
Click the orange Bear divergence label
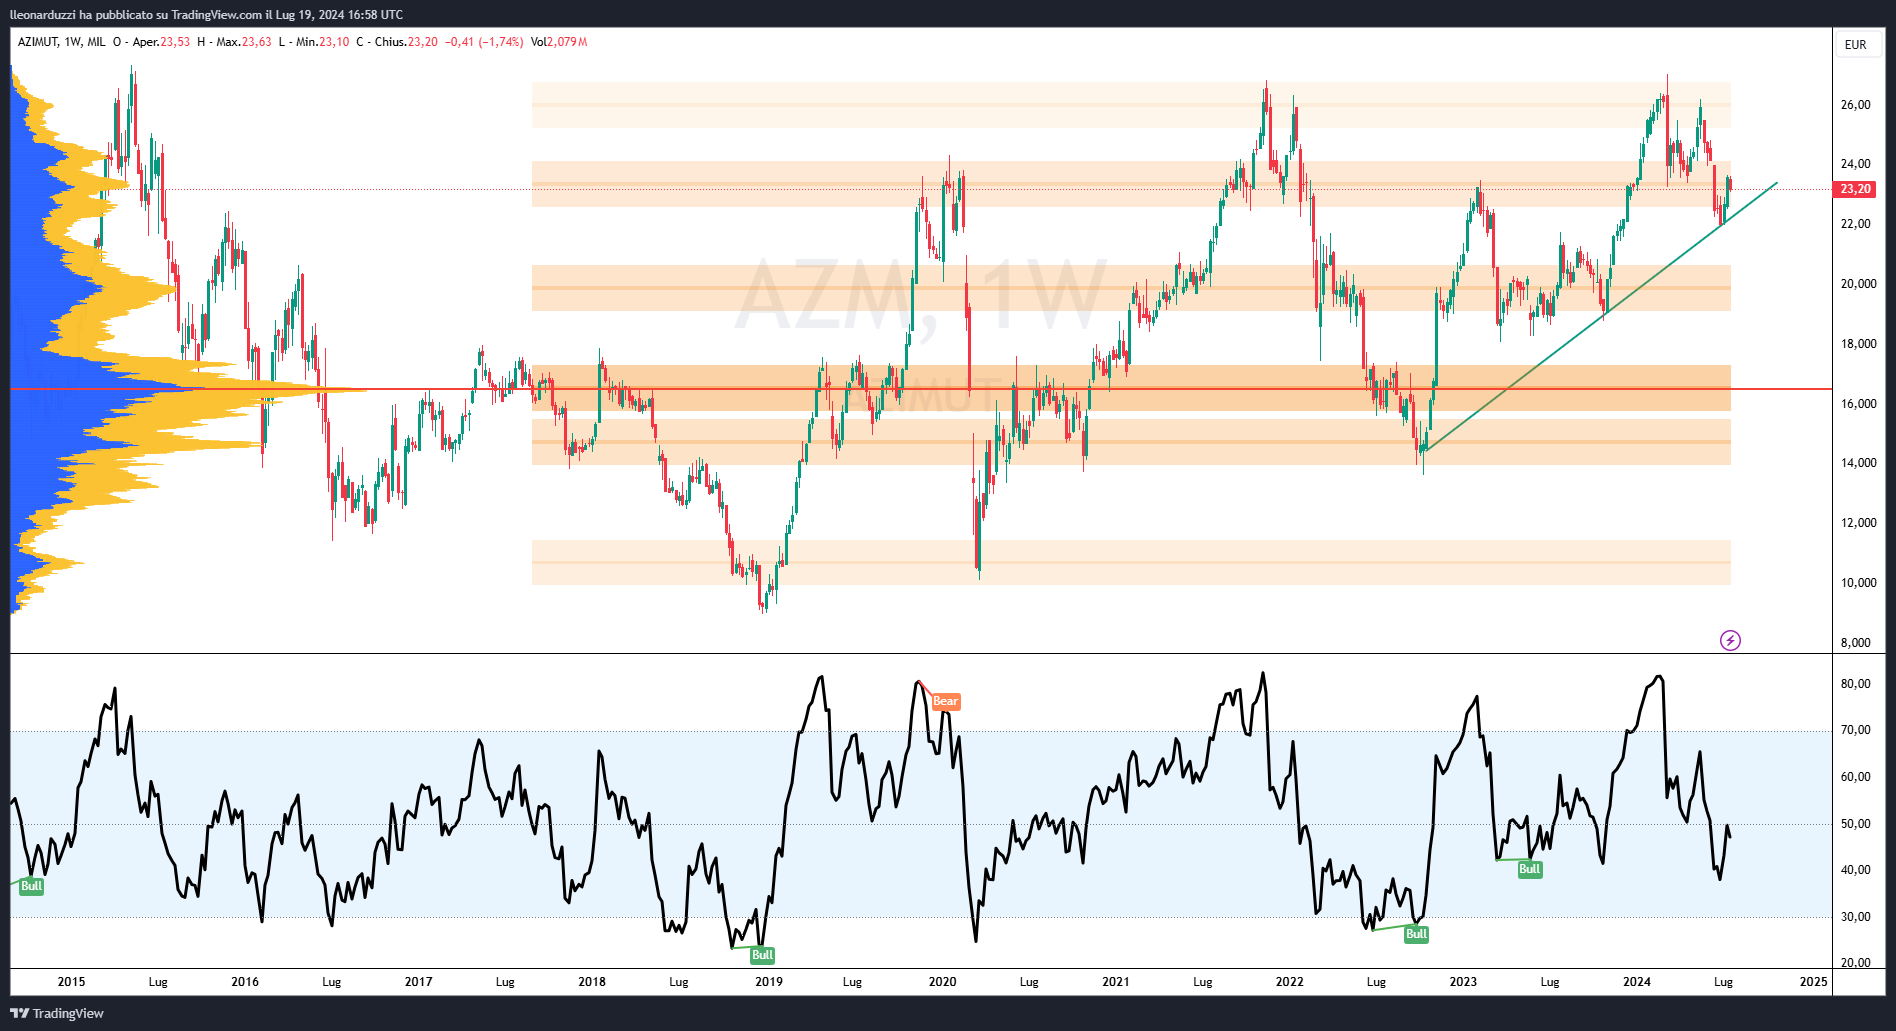point(945,701)
